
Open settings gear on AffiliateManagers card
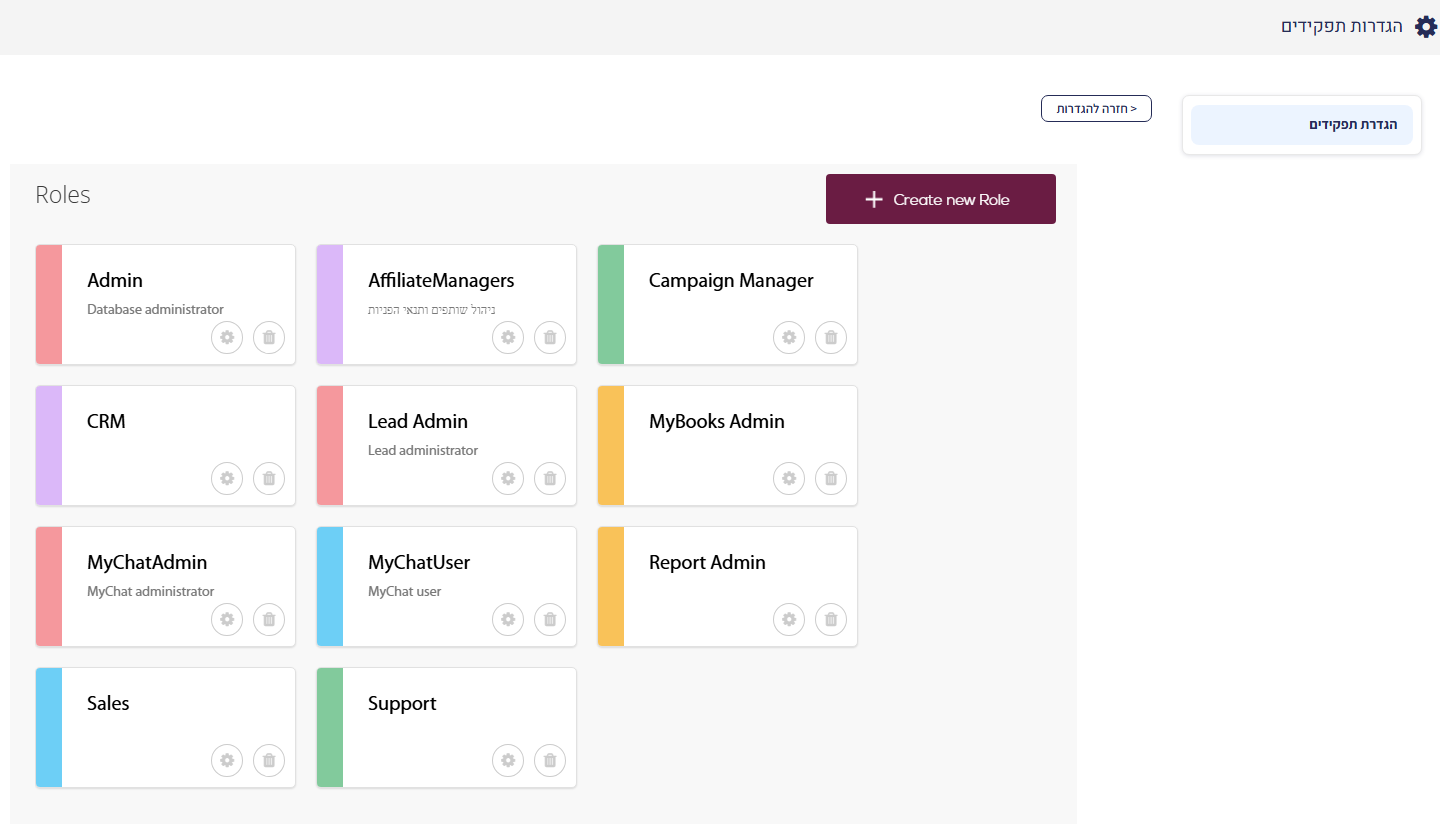point(508,338)
